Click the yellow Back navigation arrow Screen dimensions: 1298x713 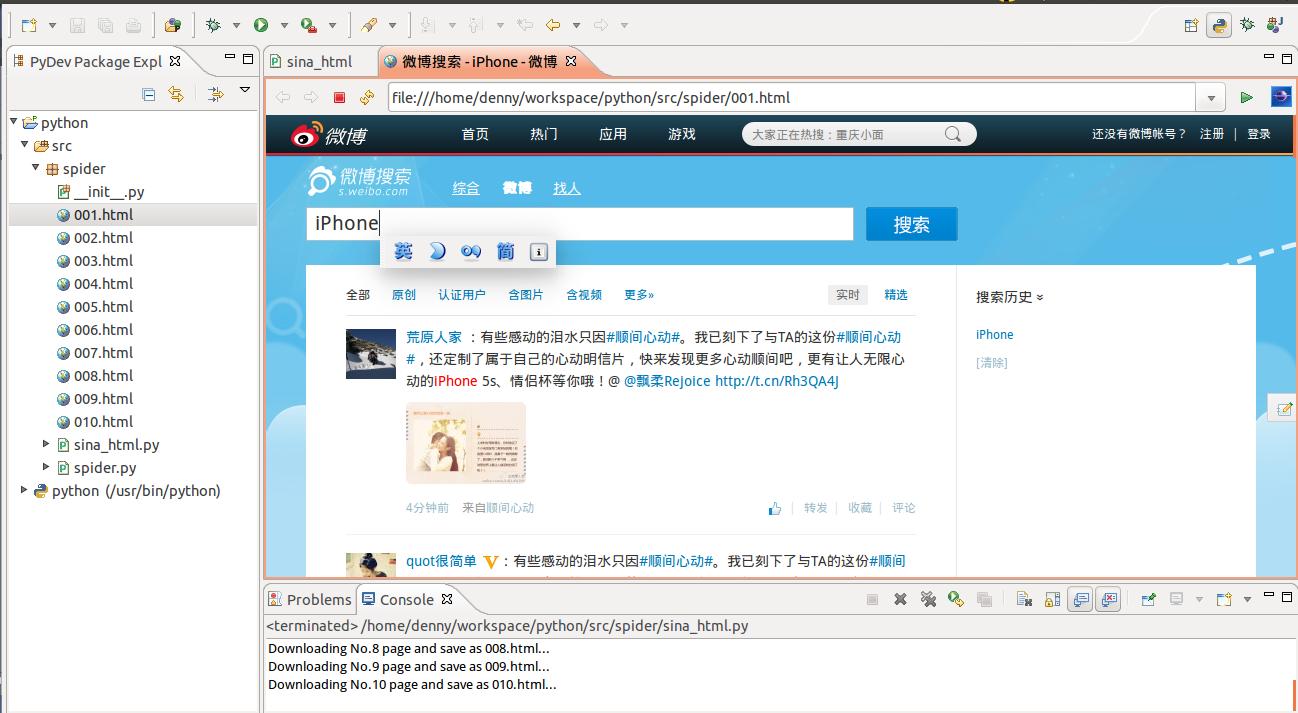pos(553,25)
